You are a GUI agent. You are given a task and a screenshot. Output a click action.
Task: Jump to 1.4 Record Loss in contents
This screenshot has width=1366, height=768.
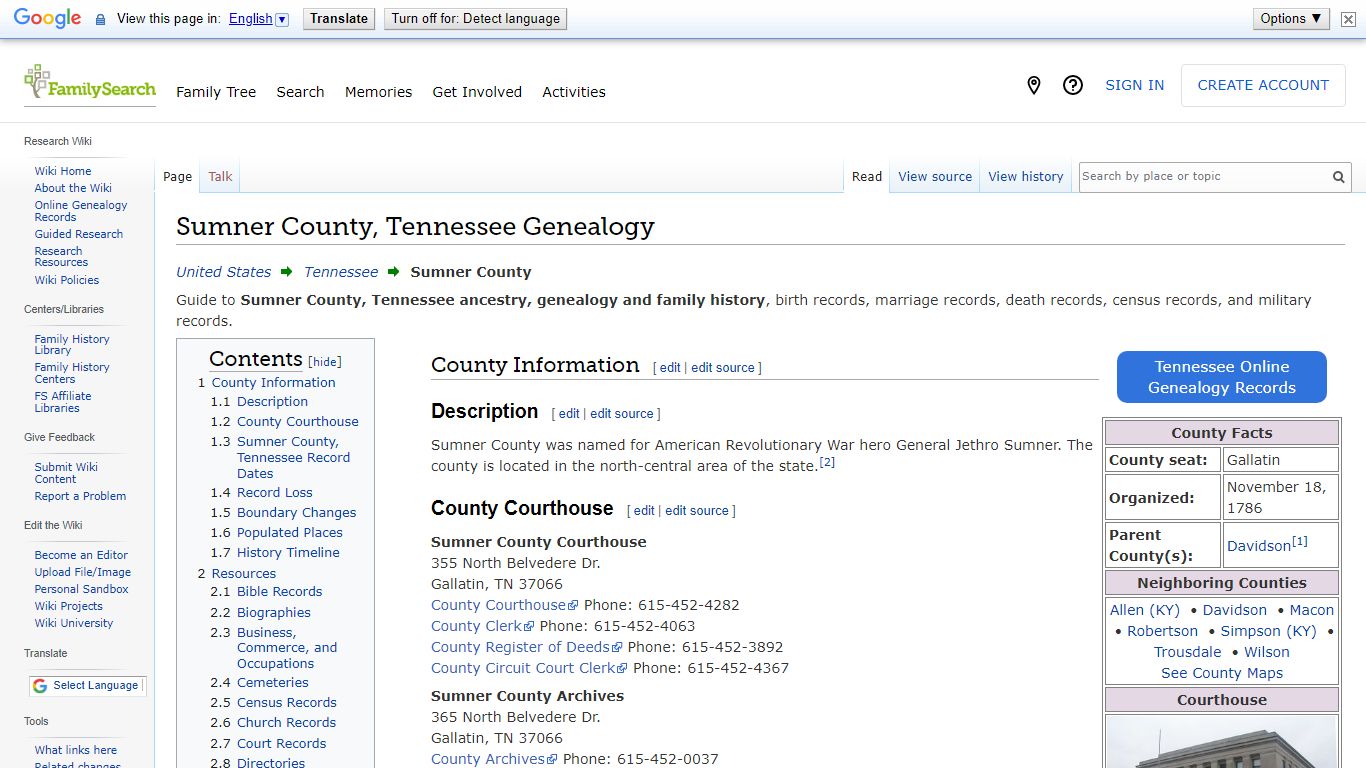coord(261,493)
